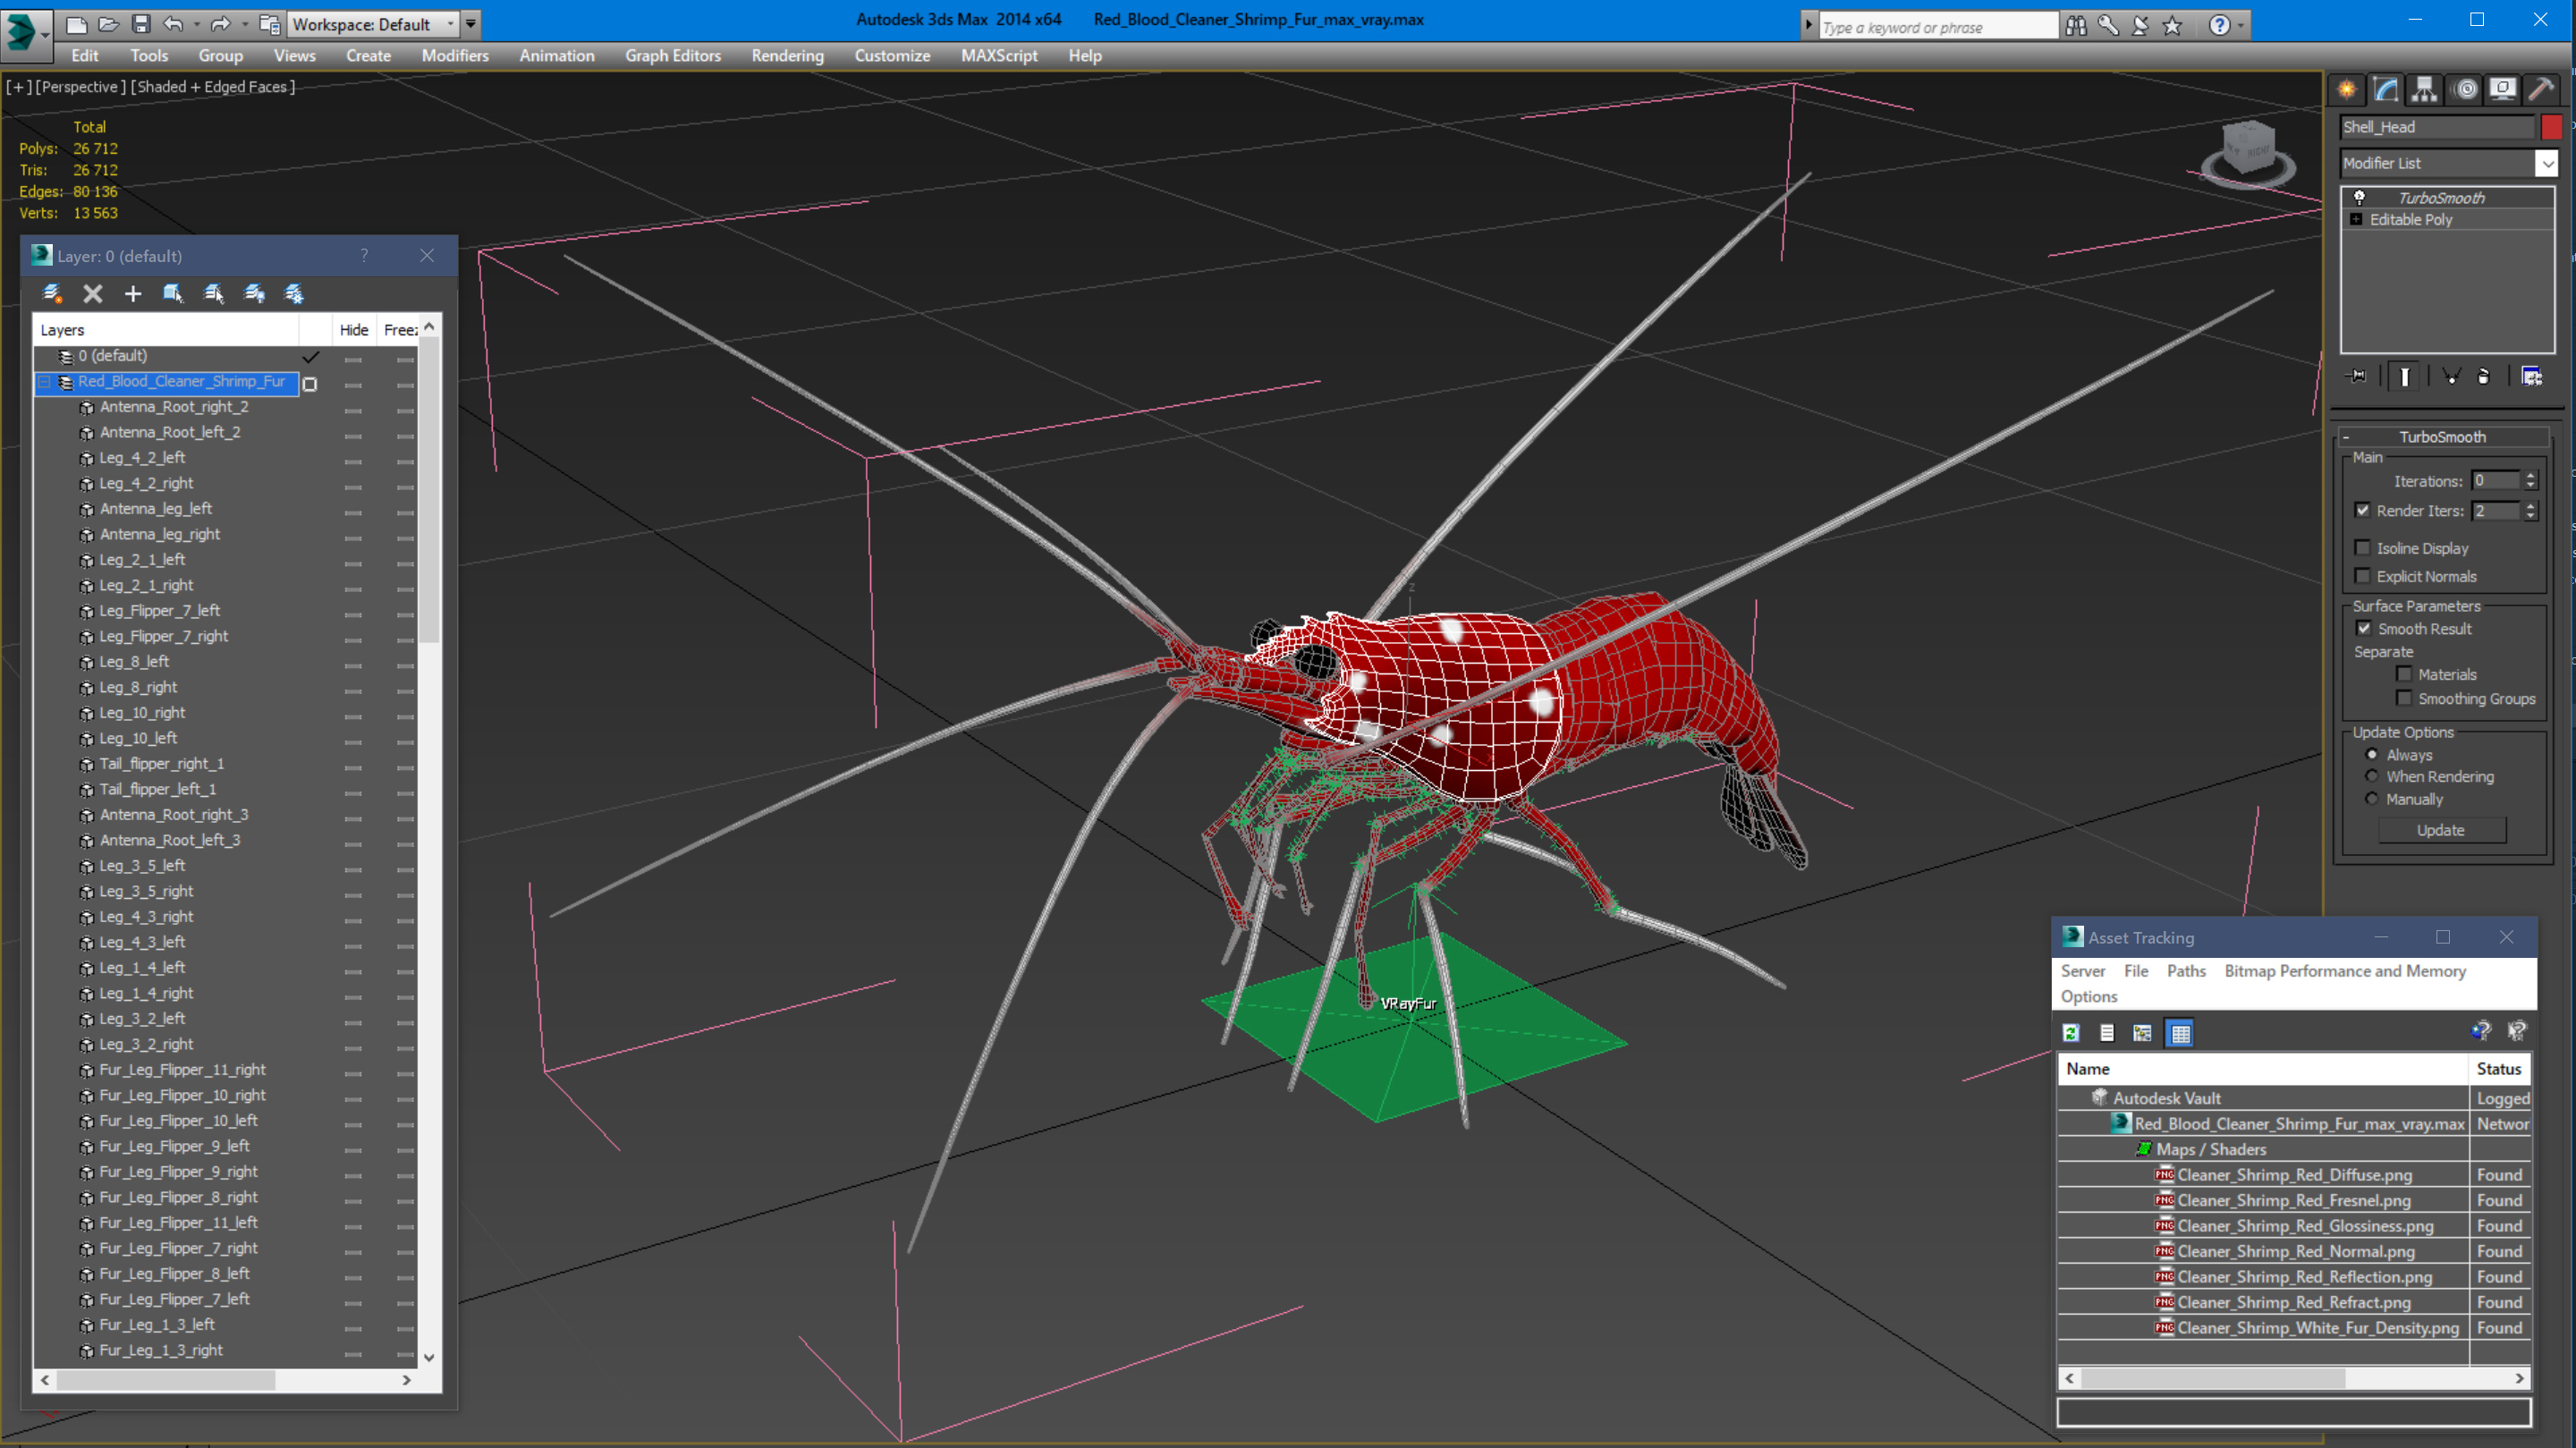This screenshot has width=2576, height=1448.
Task: Open the Utilities hammer panel tab
Action: (2542, 90)
